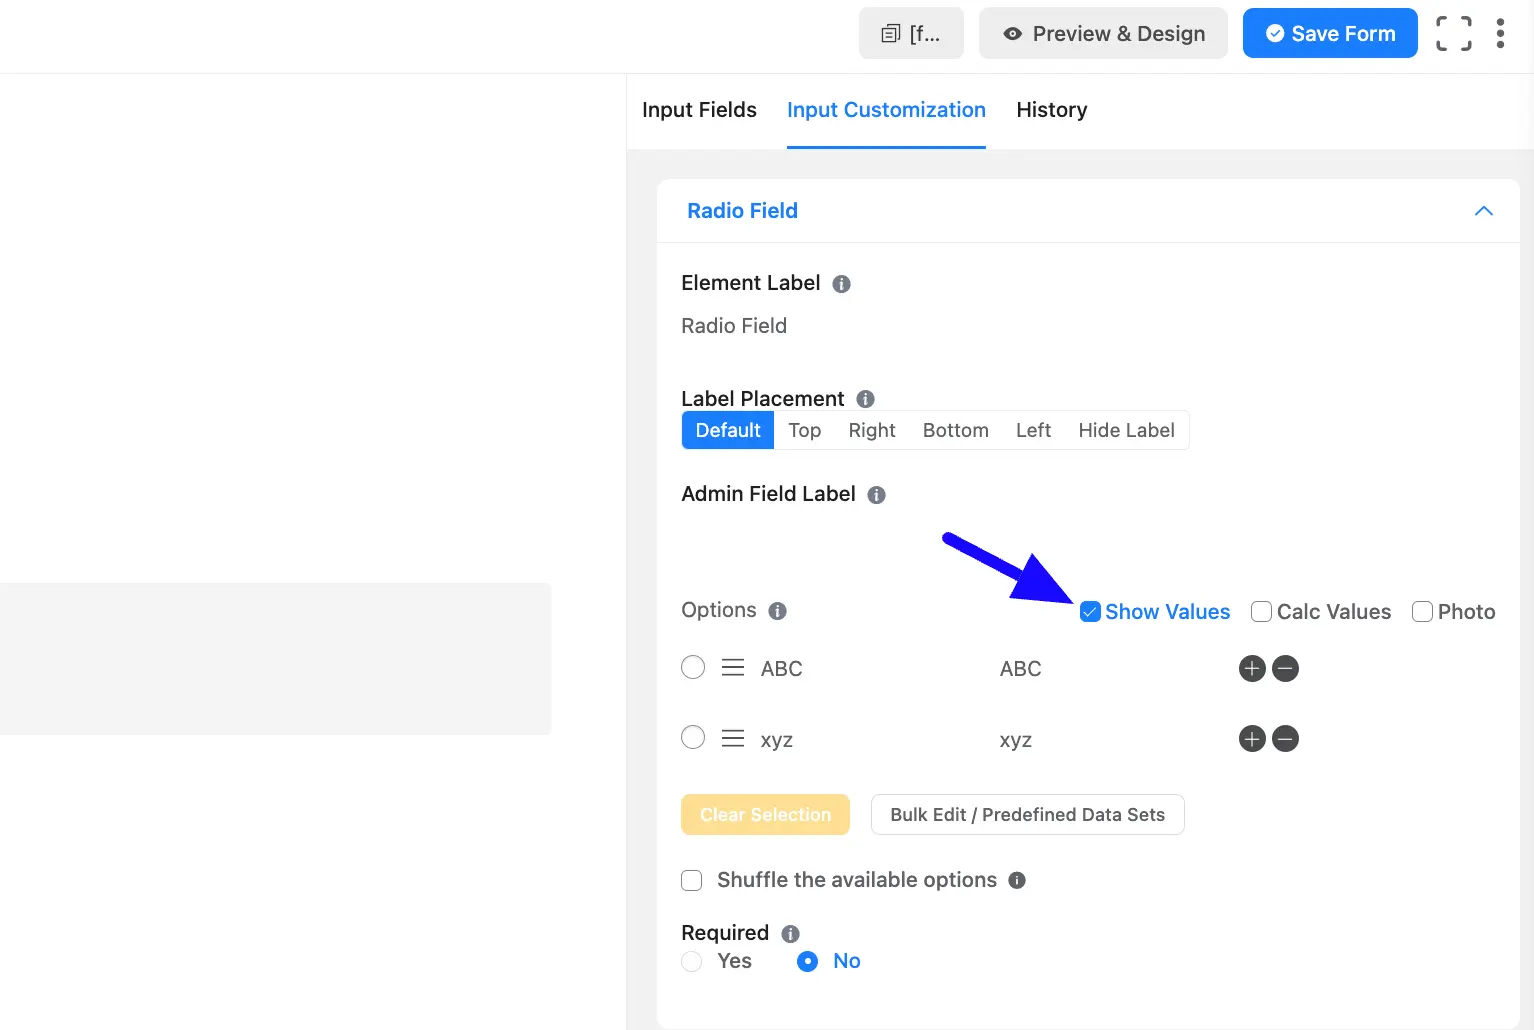Image resolution: width=1534 pixels, height=1030 pixels.
Task: Click the fullscreen expand icon
Action: (x=1453, y=34)
